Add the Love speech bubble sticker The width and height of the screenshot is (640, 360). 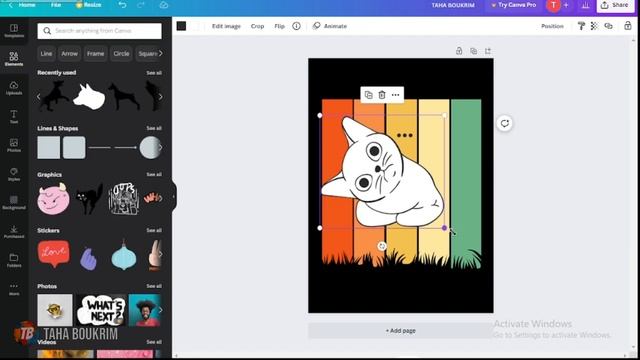[53, 254]
